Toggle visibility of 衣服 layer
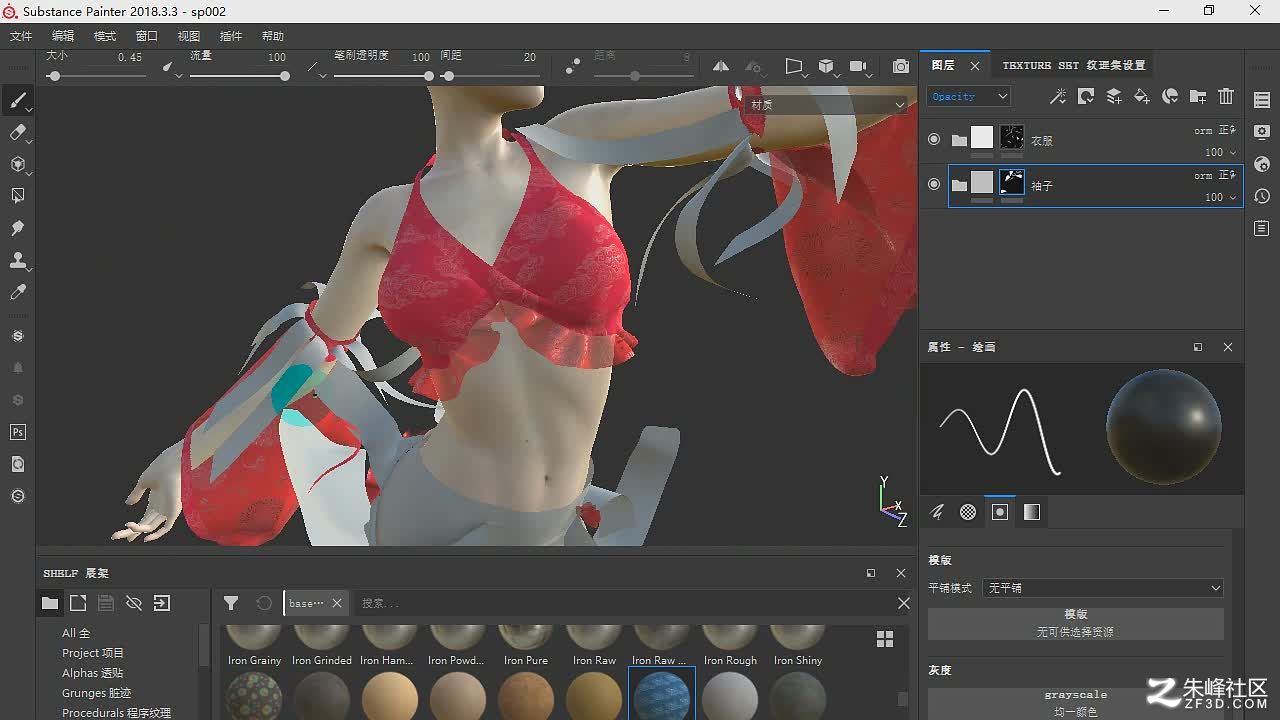This screenshot has width=1280, height=720. (934, 140)
